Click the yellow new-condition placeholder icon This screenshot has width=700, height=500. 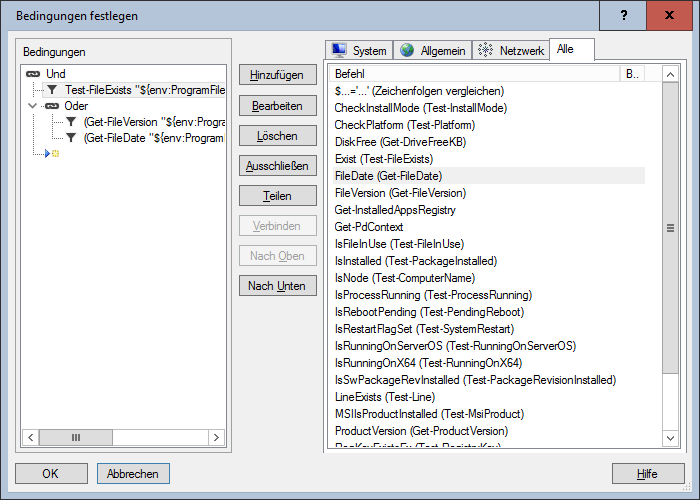tap(55, 154)
